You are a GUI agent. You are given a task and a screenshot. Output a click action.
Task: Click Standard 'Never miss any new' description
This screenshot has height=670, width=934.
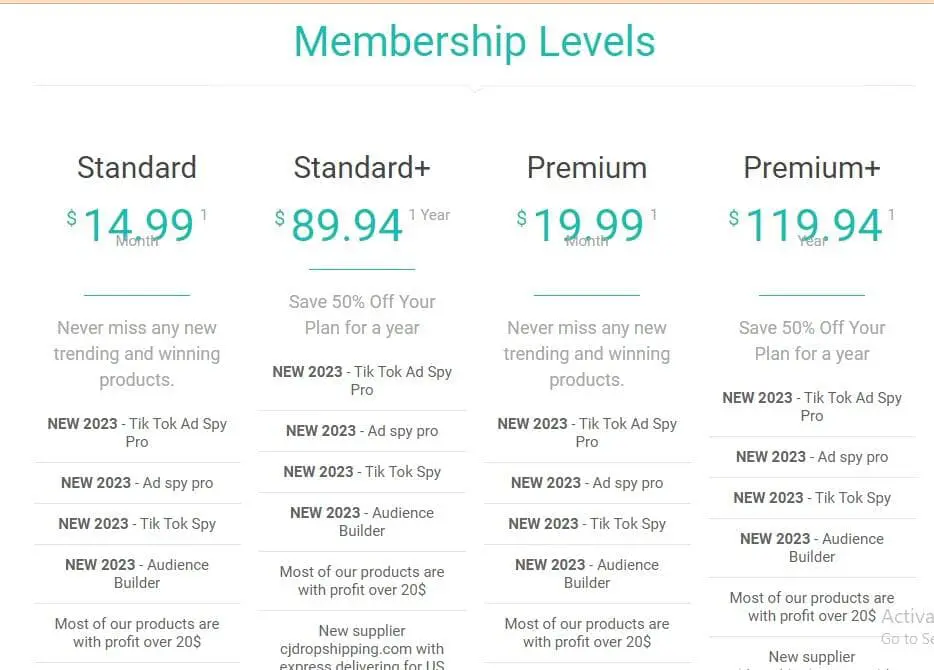click(137, 353)
